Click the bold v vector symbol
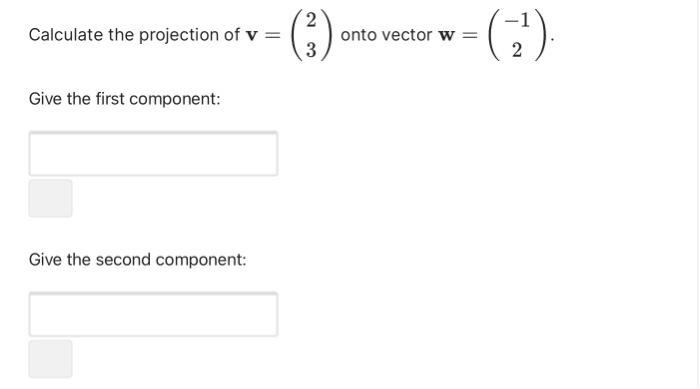The height and width of the screenshot is (389, 700). tap(252, 35)
